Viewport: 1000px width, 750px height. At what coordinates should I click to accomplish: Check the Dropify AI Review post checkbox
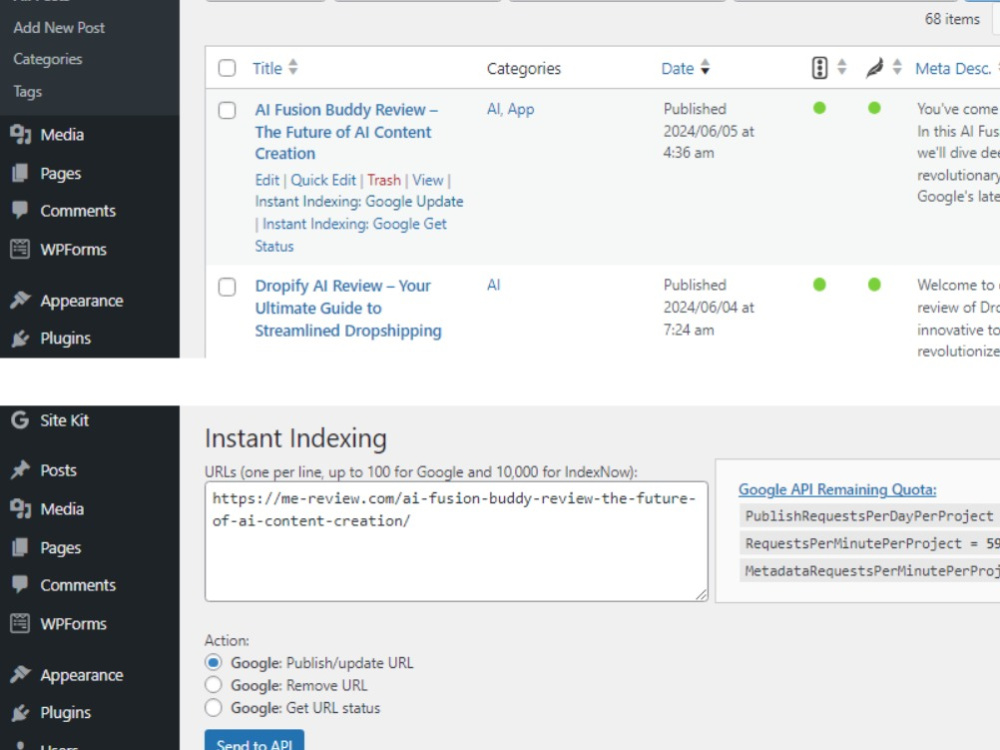point(227,287)
